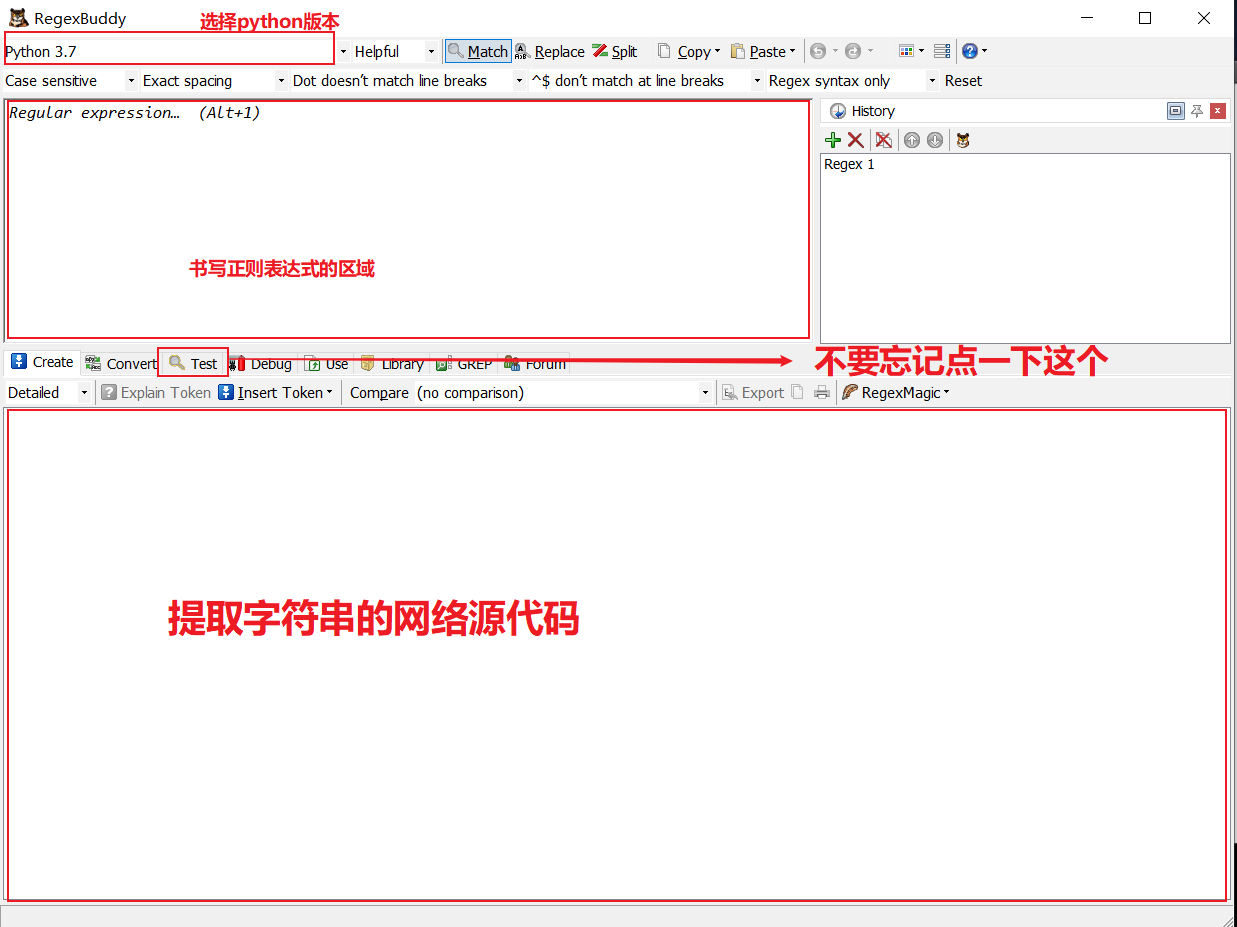Click the Export button
The image size is (1237, 927).
coord(753,393)
